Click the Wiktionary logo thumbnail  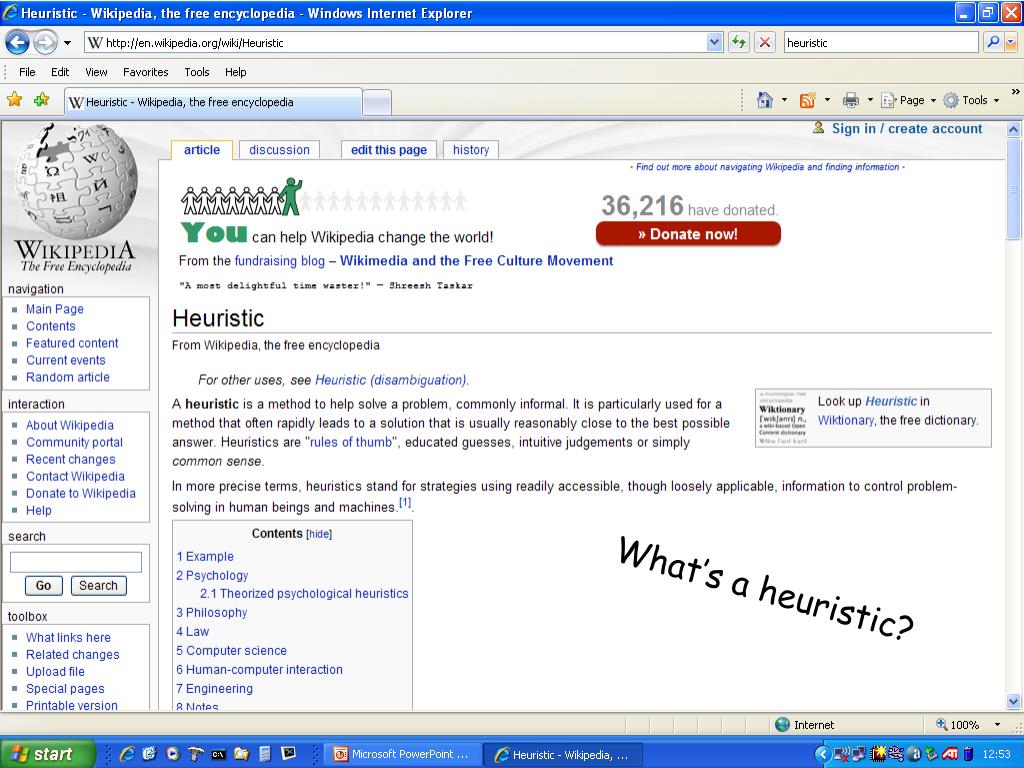coord(782,418)
